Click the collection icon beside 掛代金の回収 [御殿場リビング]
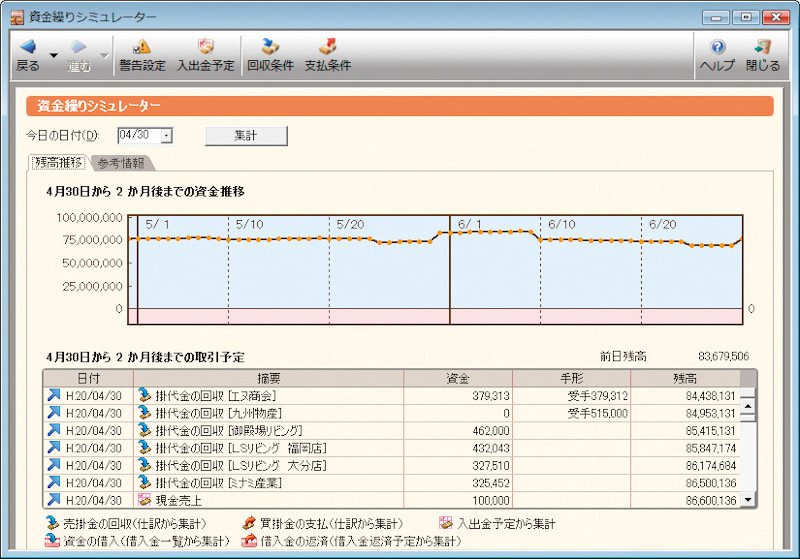 145,430
